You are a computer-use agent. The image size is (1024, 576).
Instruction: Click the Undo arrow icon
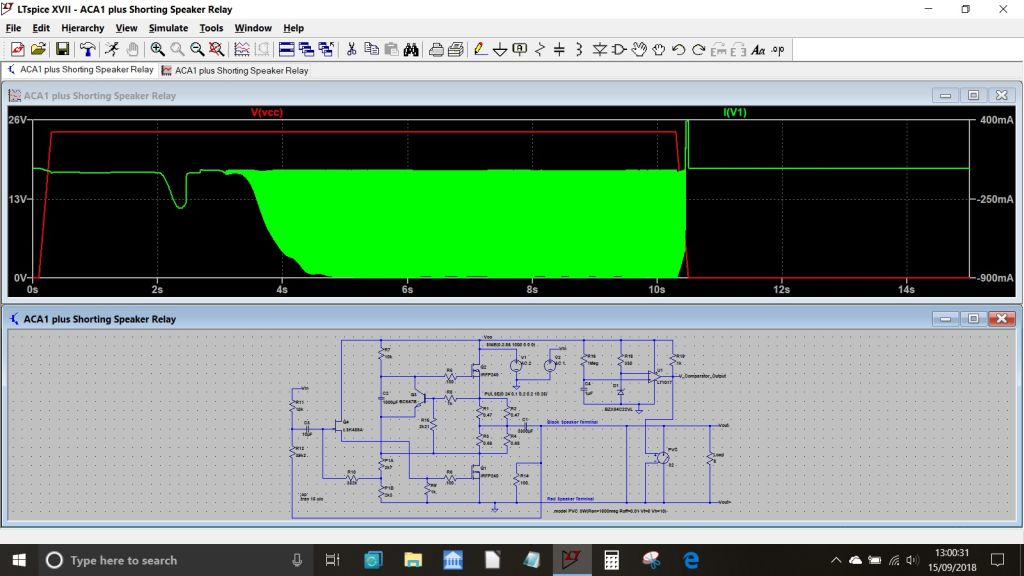pyautogui.click(x=679, y=50)
